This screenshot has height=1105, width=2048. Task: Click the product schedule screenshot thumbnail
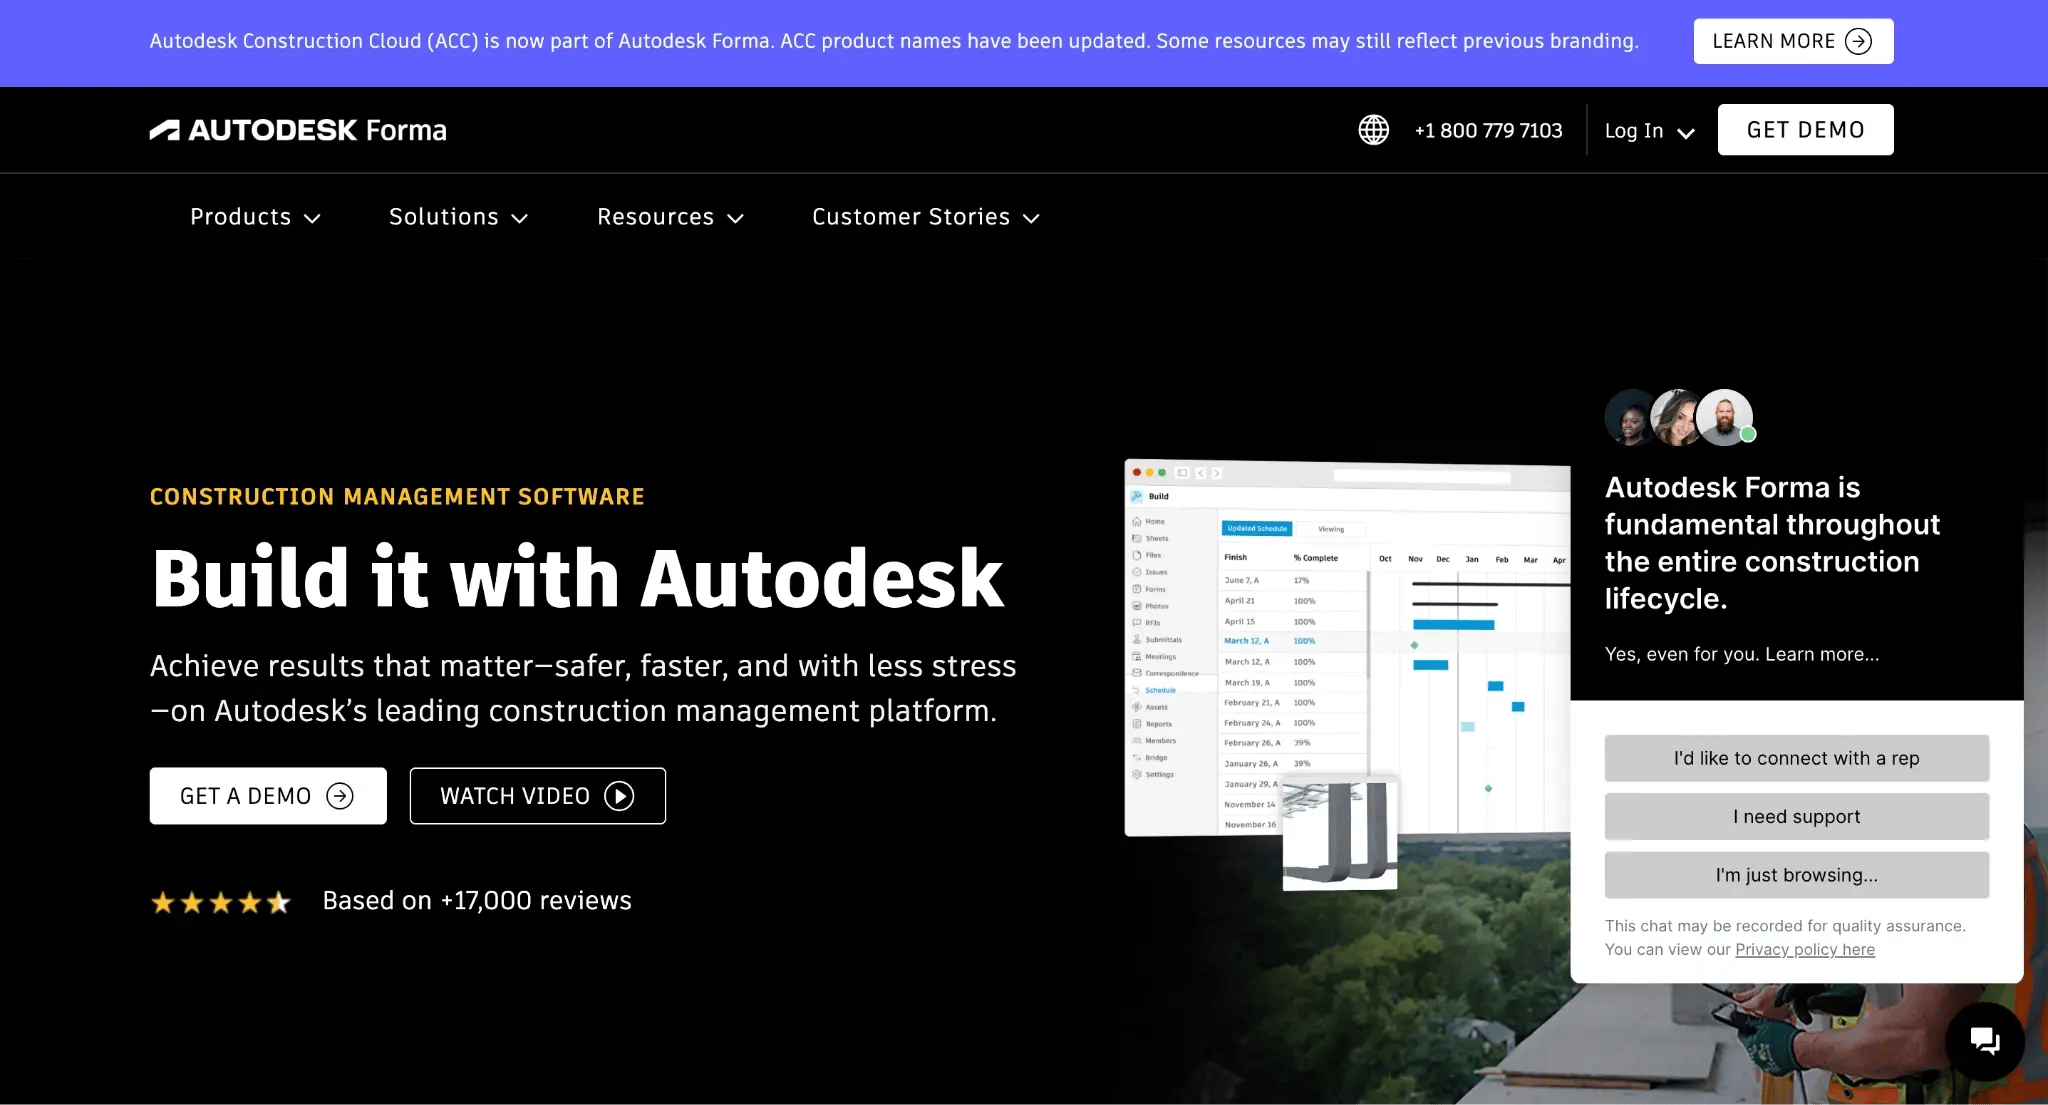point(1346,648)
